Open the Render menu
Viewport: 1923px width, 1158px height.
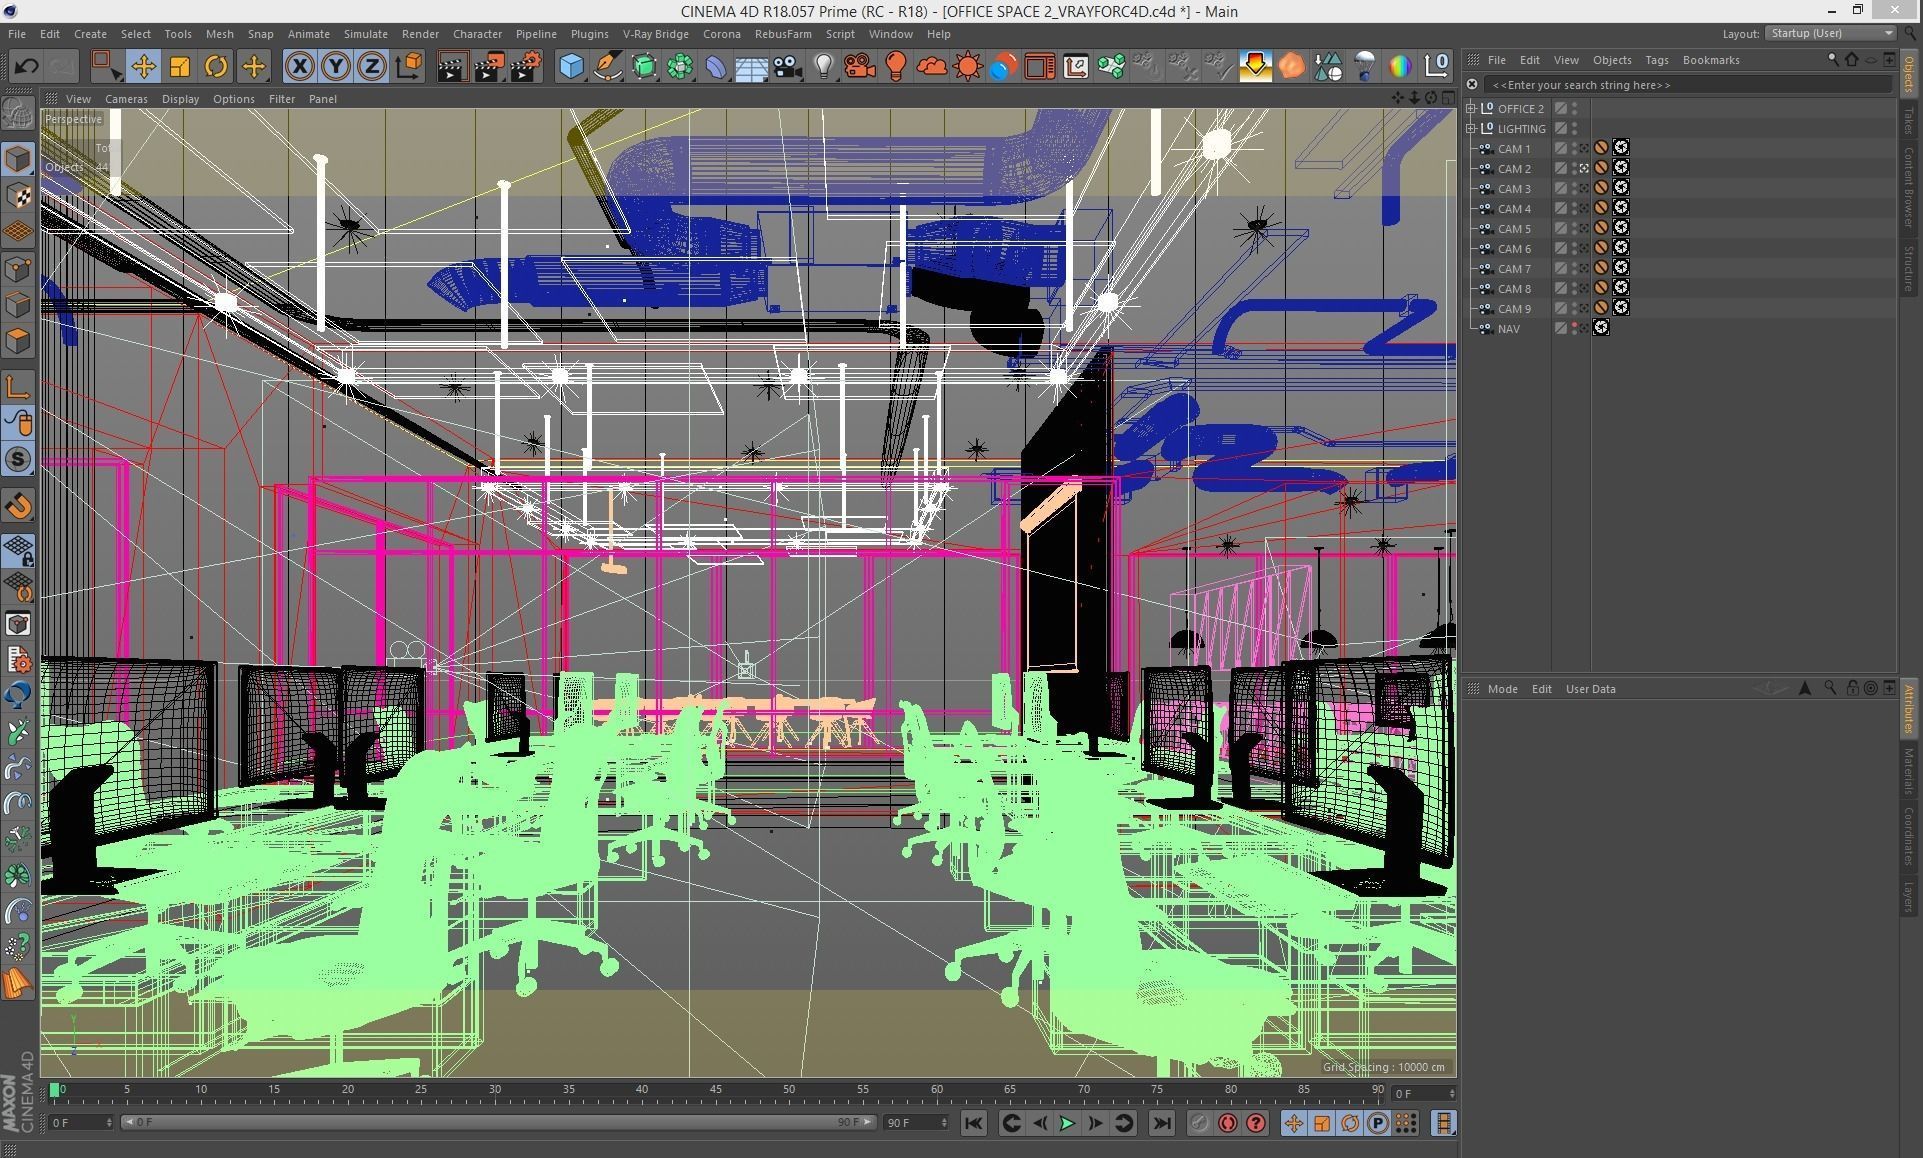click(420, 33)
